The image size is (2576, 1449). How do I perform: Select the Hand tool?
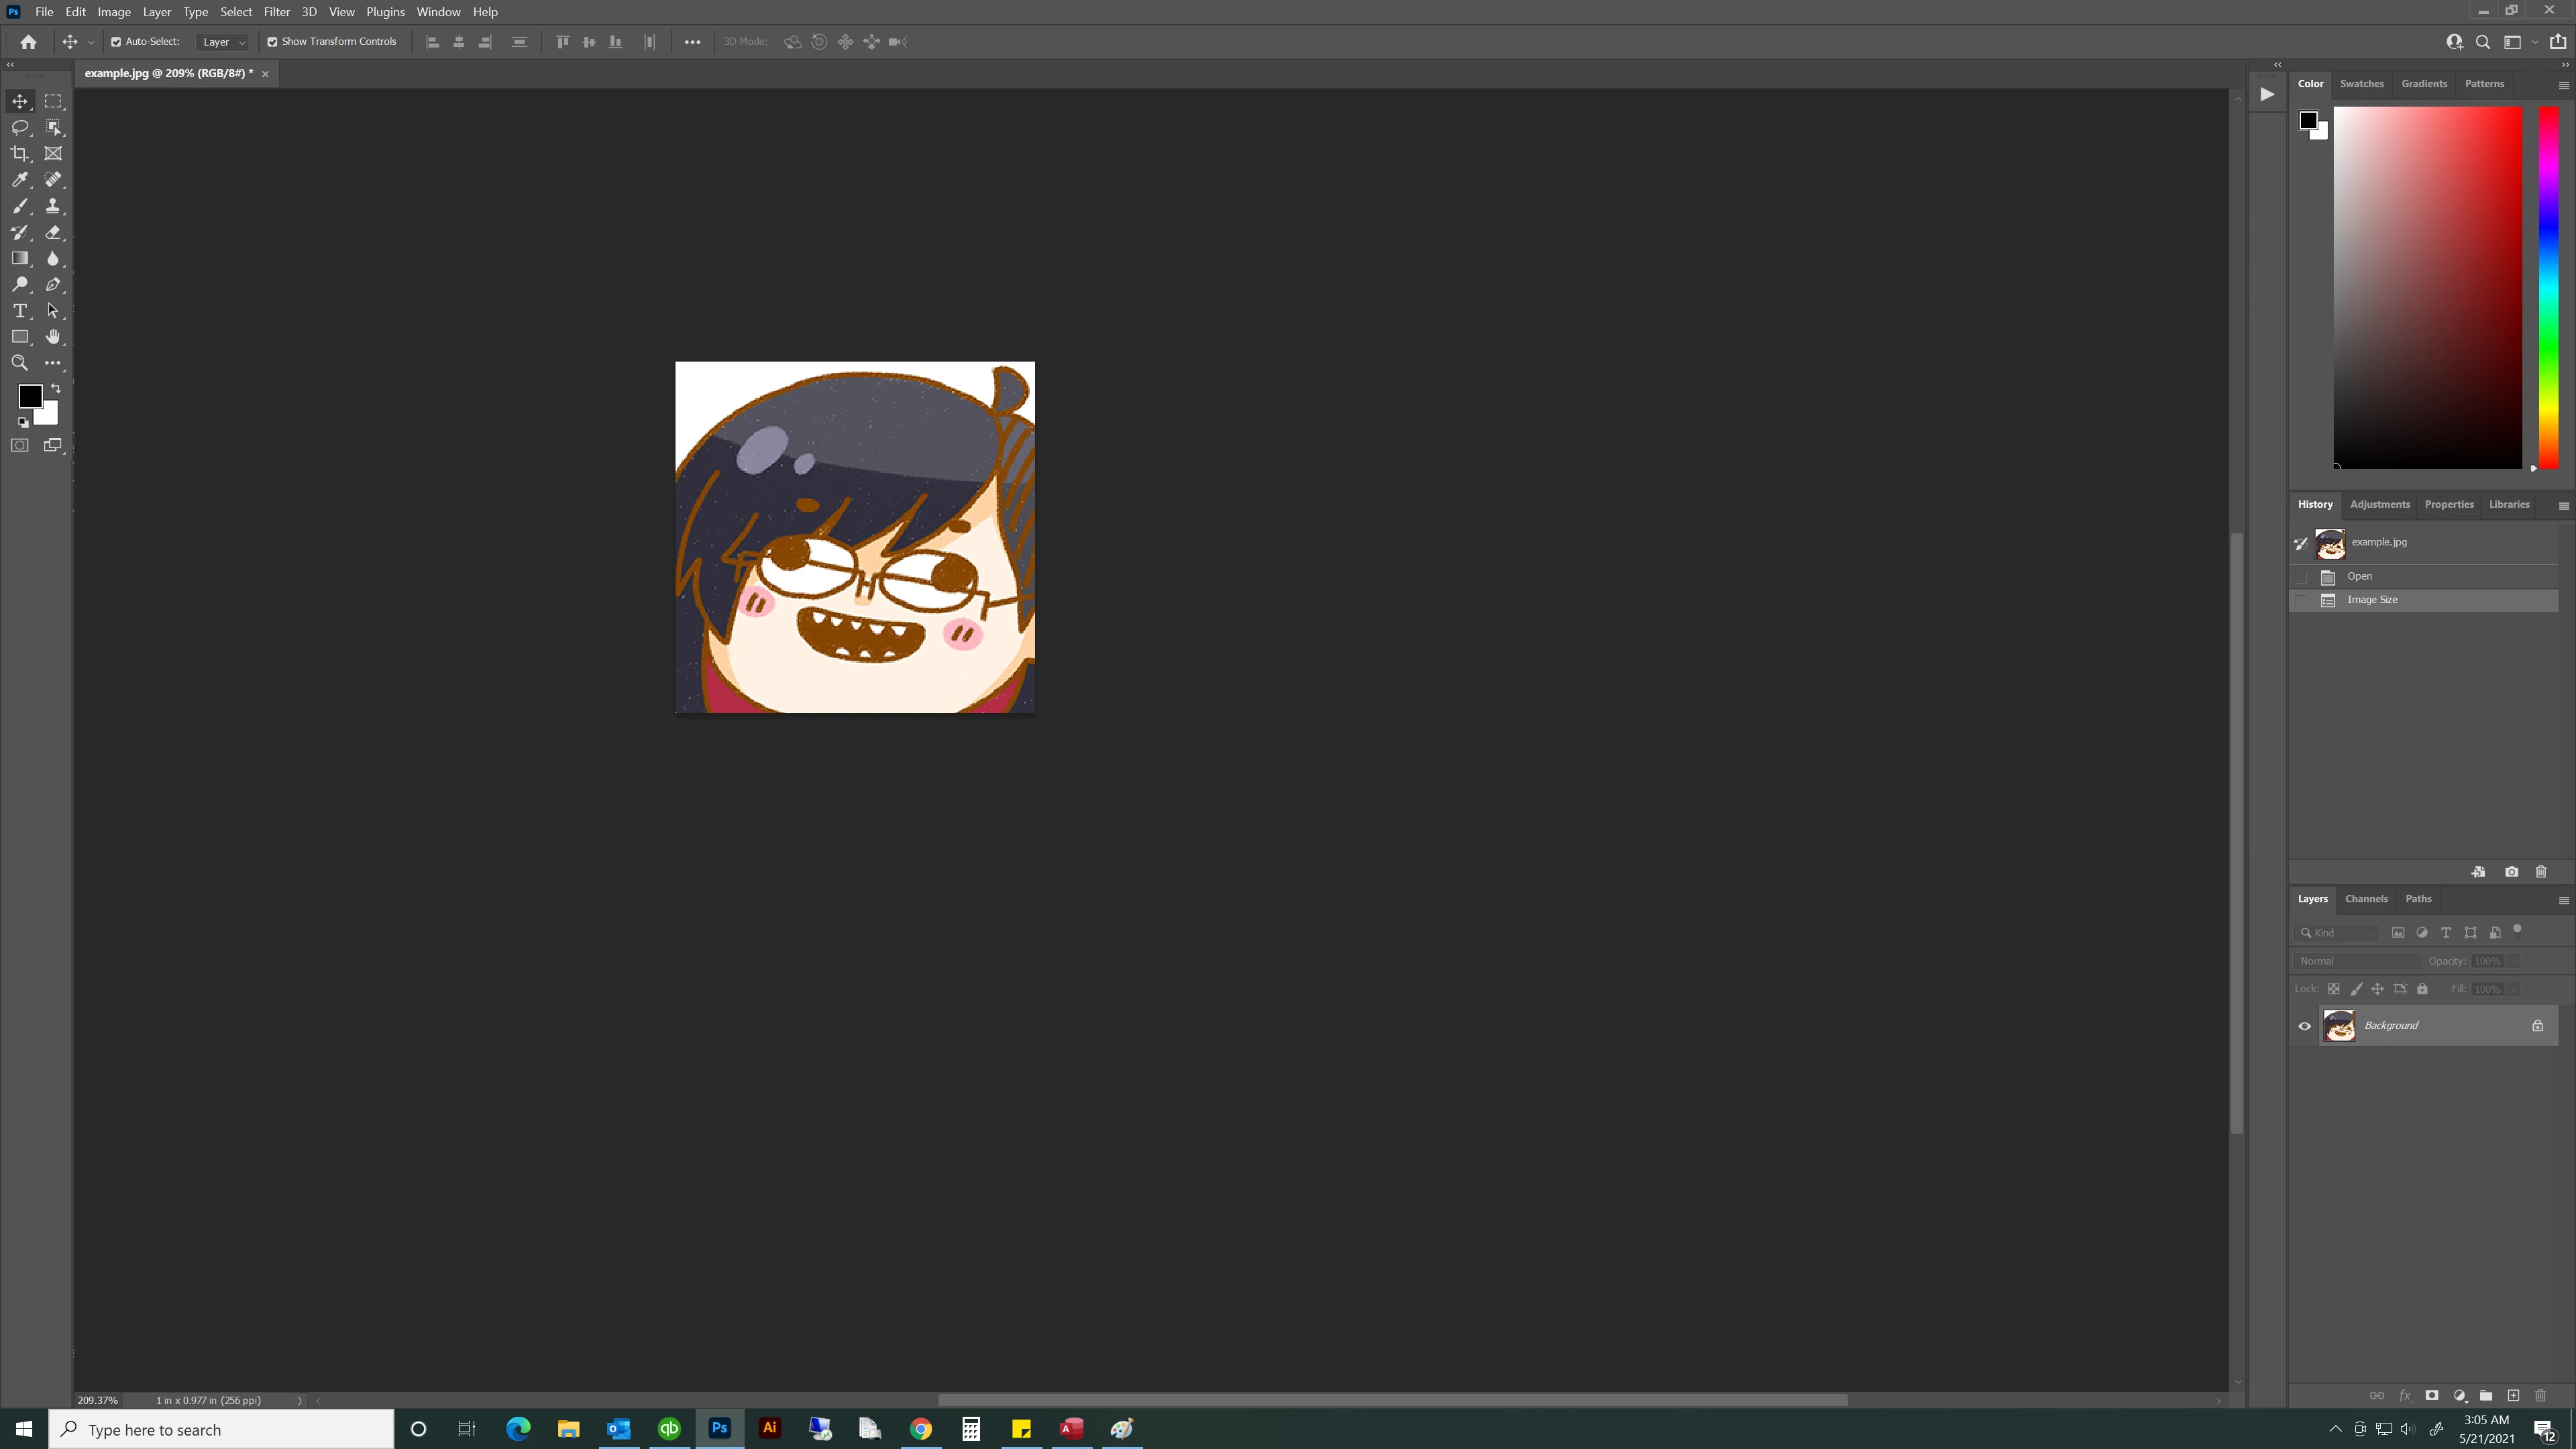pos(53,337)
